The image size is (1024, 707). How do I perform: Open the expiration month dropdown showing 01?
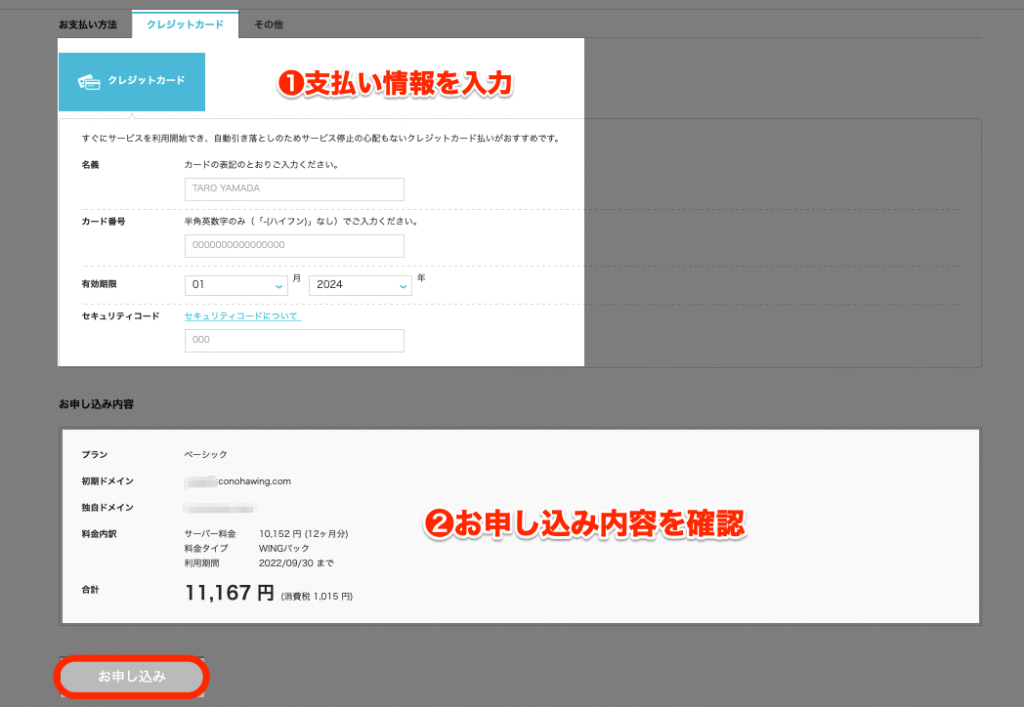tap(237, 285)
